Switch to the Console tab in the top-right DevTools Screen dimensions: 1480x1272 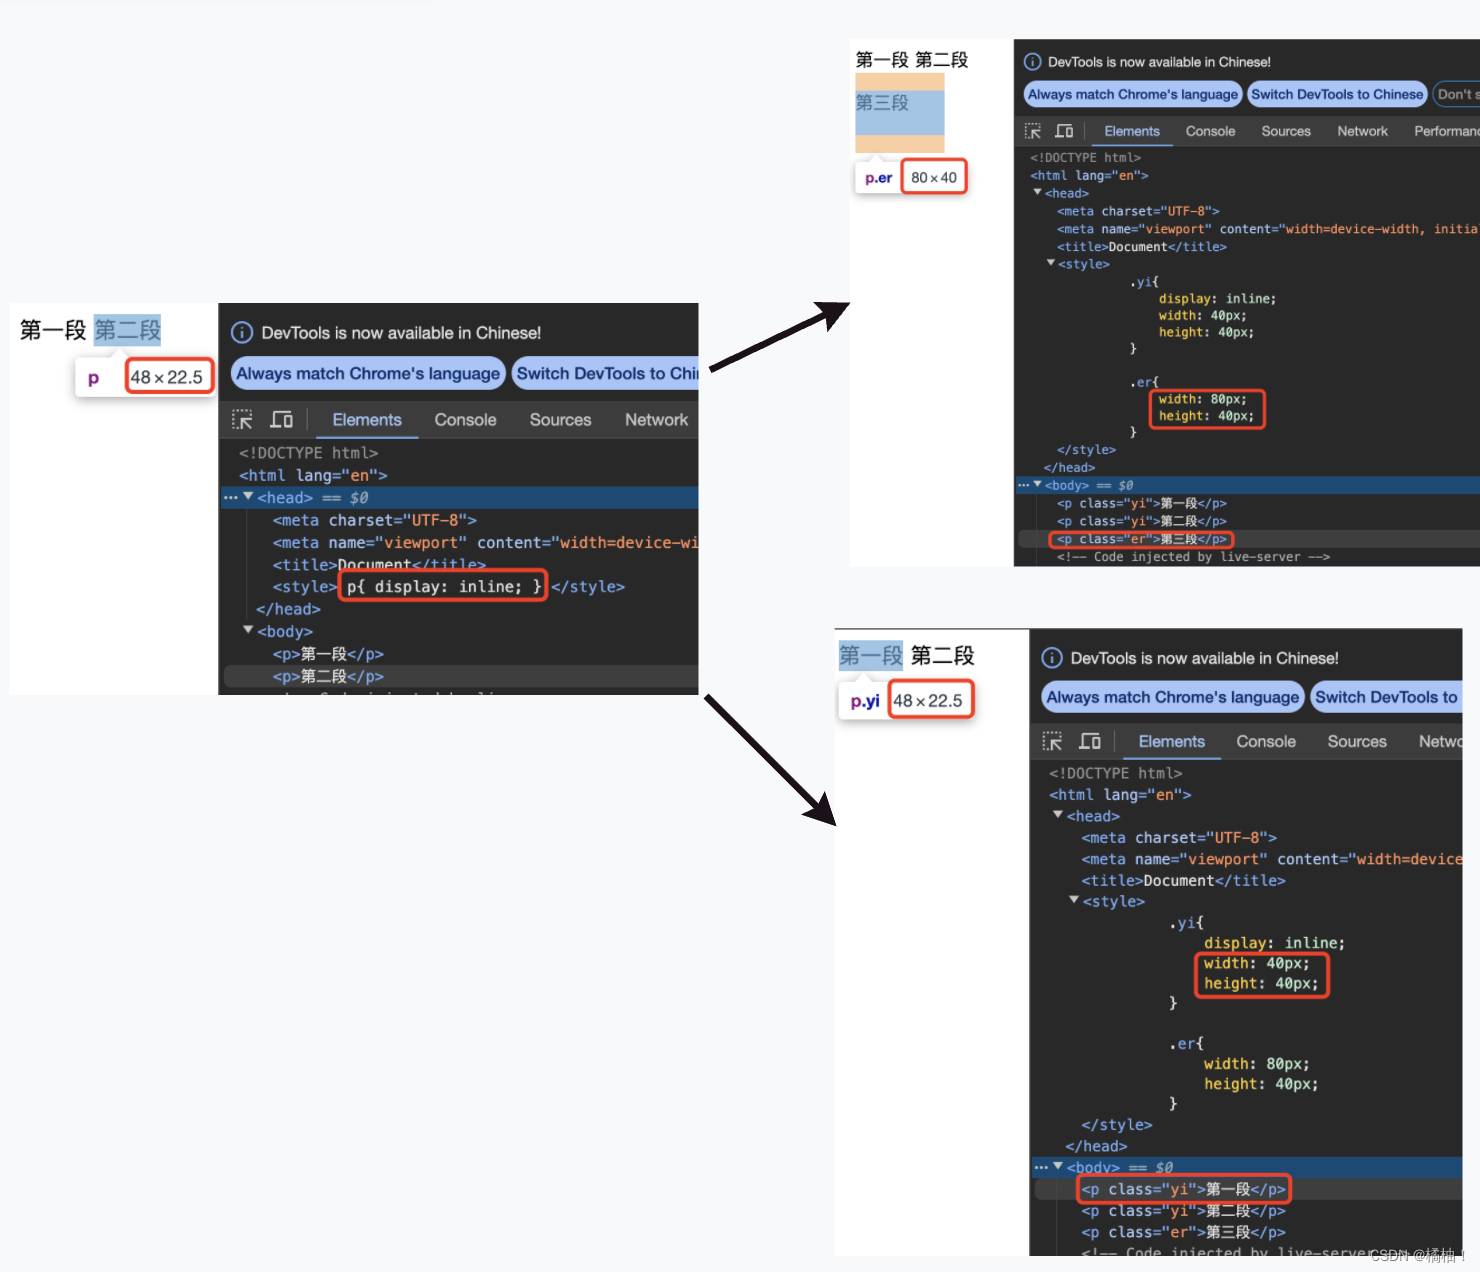coord(1210,131)
